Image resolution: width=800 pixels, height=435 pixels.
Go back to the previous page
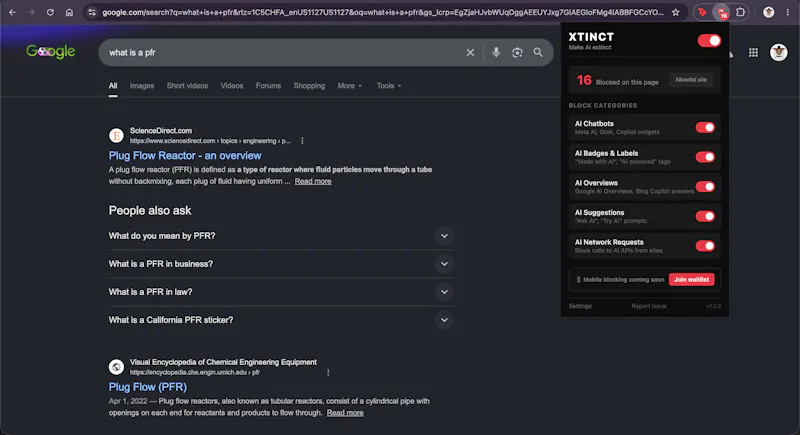pyautogui.click(x=12, y=12)
